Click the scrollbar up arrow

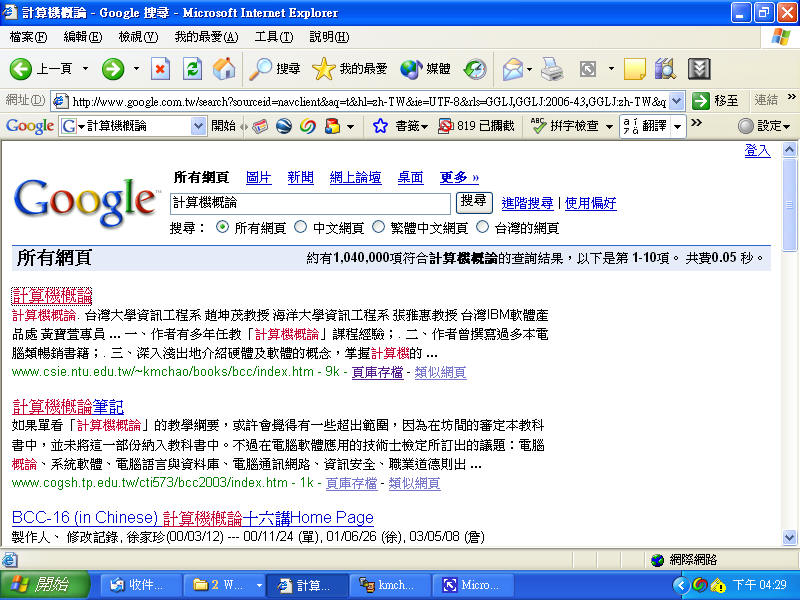[x=789, y=149]
